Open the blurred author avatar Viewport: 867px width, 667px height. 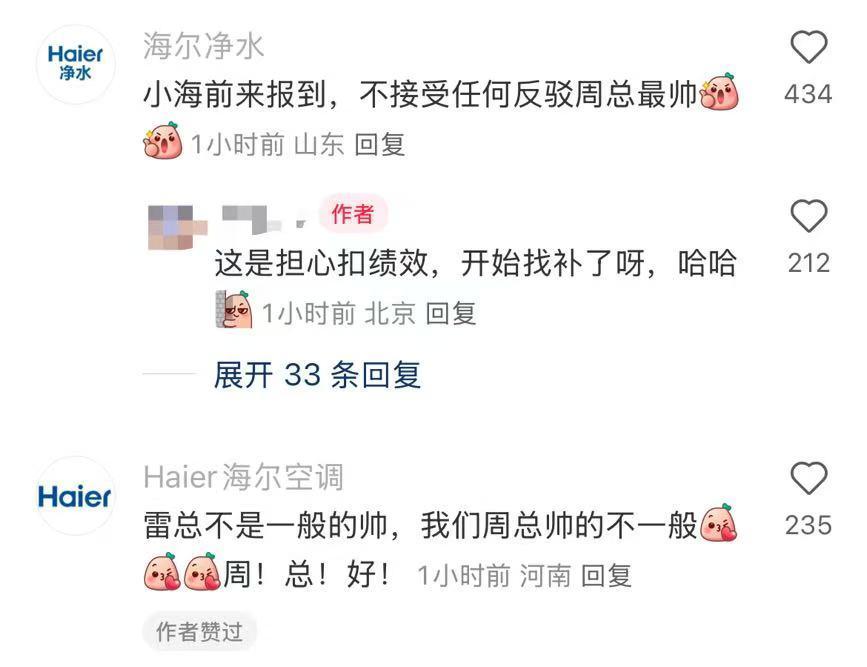pyautogui.click(x=177, y=227)
